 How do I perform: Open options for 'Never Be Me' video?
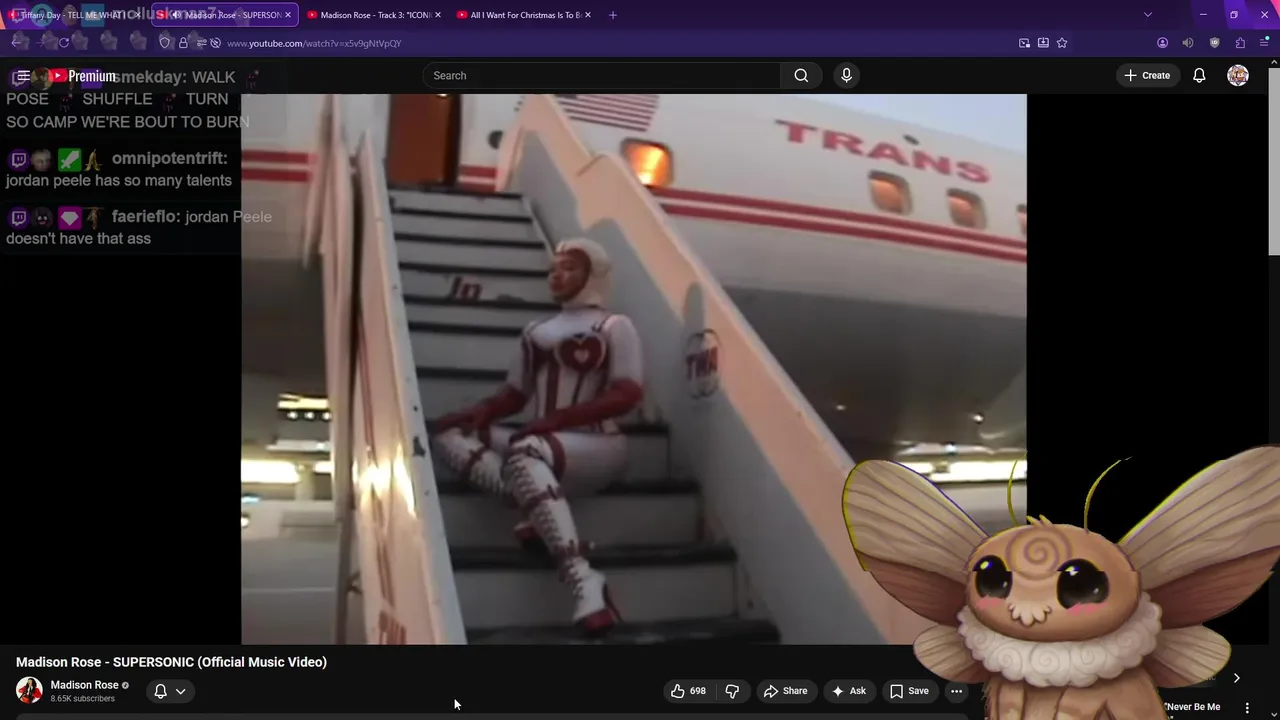pyautogui.click(x=1247, y=707)
